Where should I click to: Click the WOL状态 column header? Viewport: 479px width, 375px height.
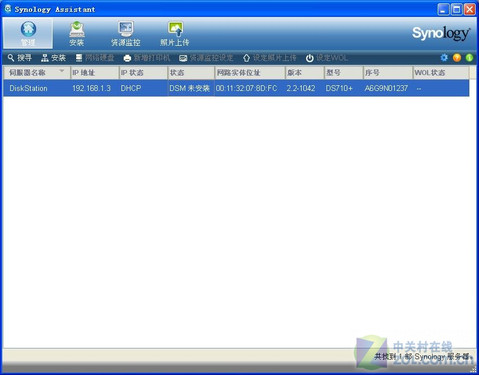pyautogui.click(x=441, y=72)
